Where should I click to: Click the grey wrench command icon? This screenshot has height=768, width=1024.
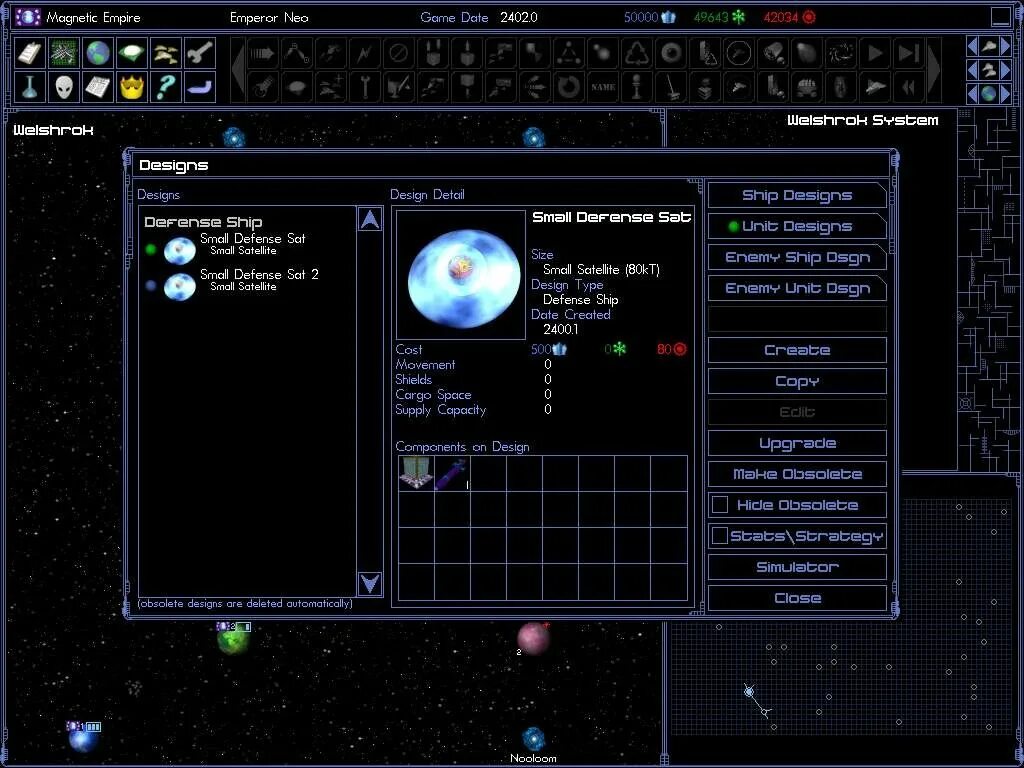point(364,87)
